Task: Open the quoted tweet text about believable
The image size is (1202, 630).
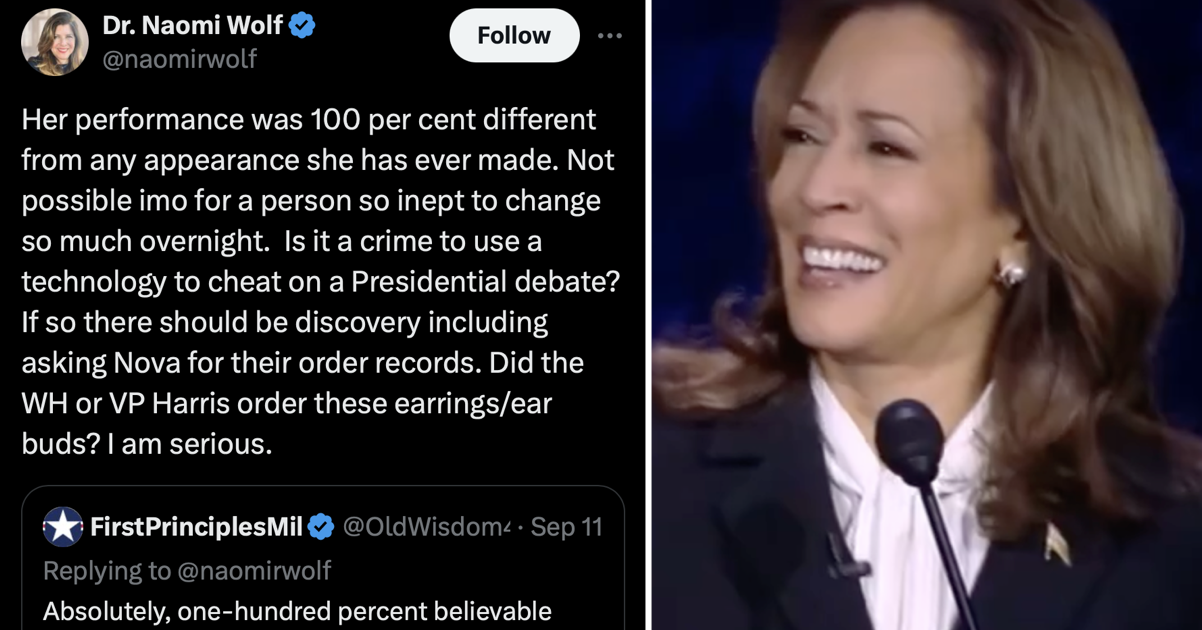Action: [x=297, y=611]
